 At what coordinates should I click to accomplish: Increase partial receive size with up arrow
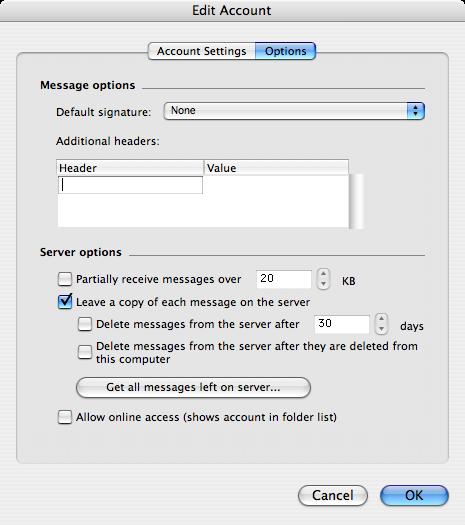point(323,274)
